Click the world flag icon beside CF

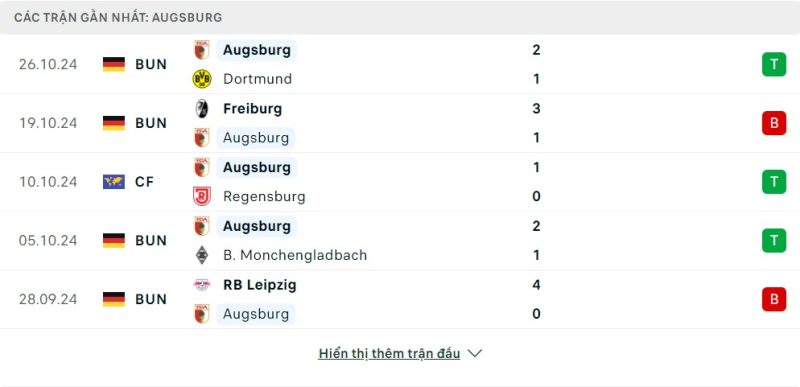click(114, 182)
